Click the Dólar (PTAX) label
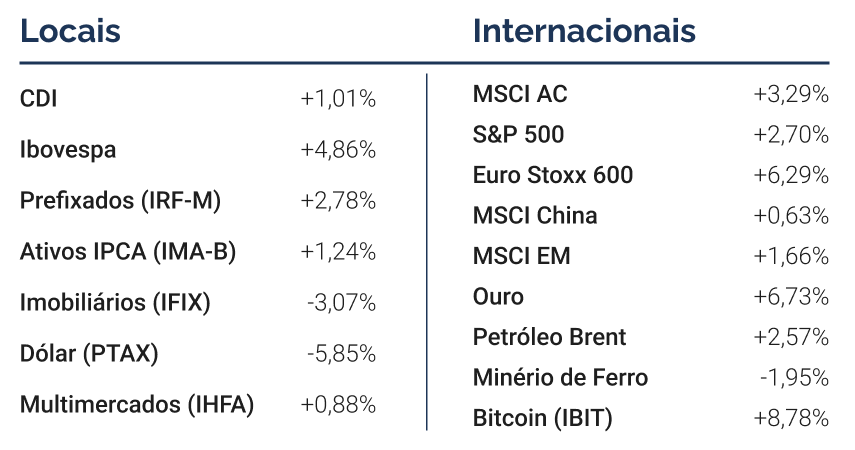The image size is (855, 450). click(89, 353)
